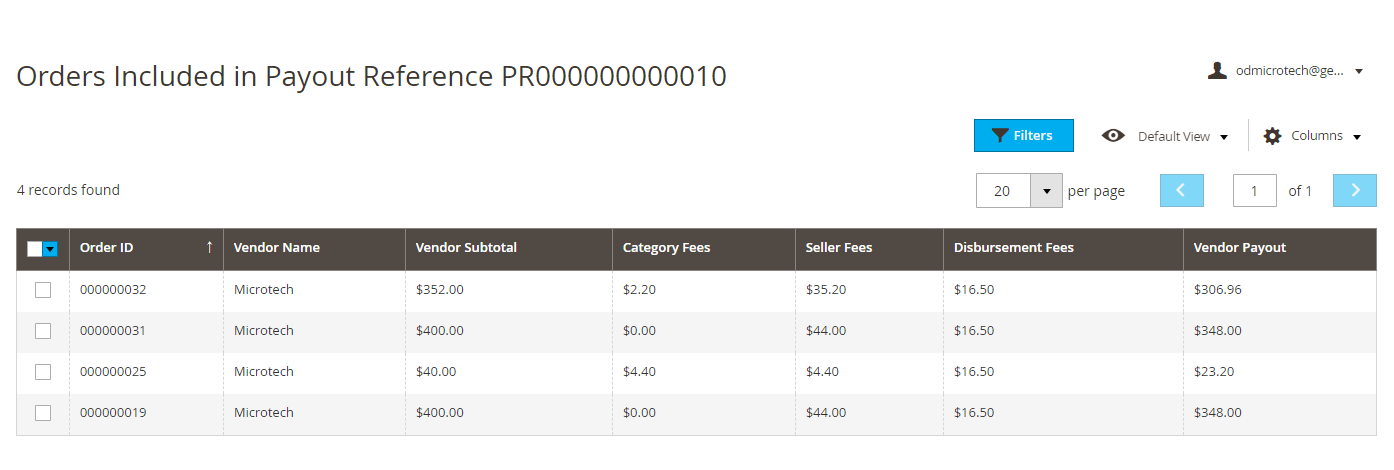Screen dimensions: 1394x470
Task: Open the Default View dropdown
Action: 1165,136
